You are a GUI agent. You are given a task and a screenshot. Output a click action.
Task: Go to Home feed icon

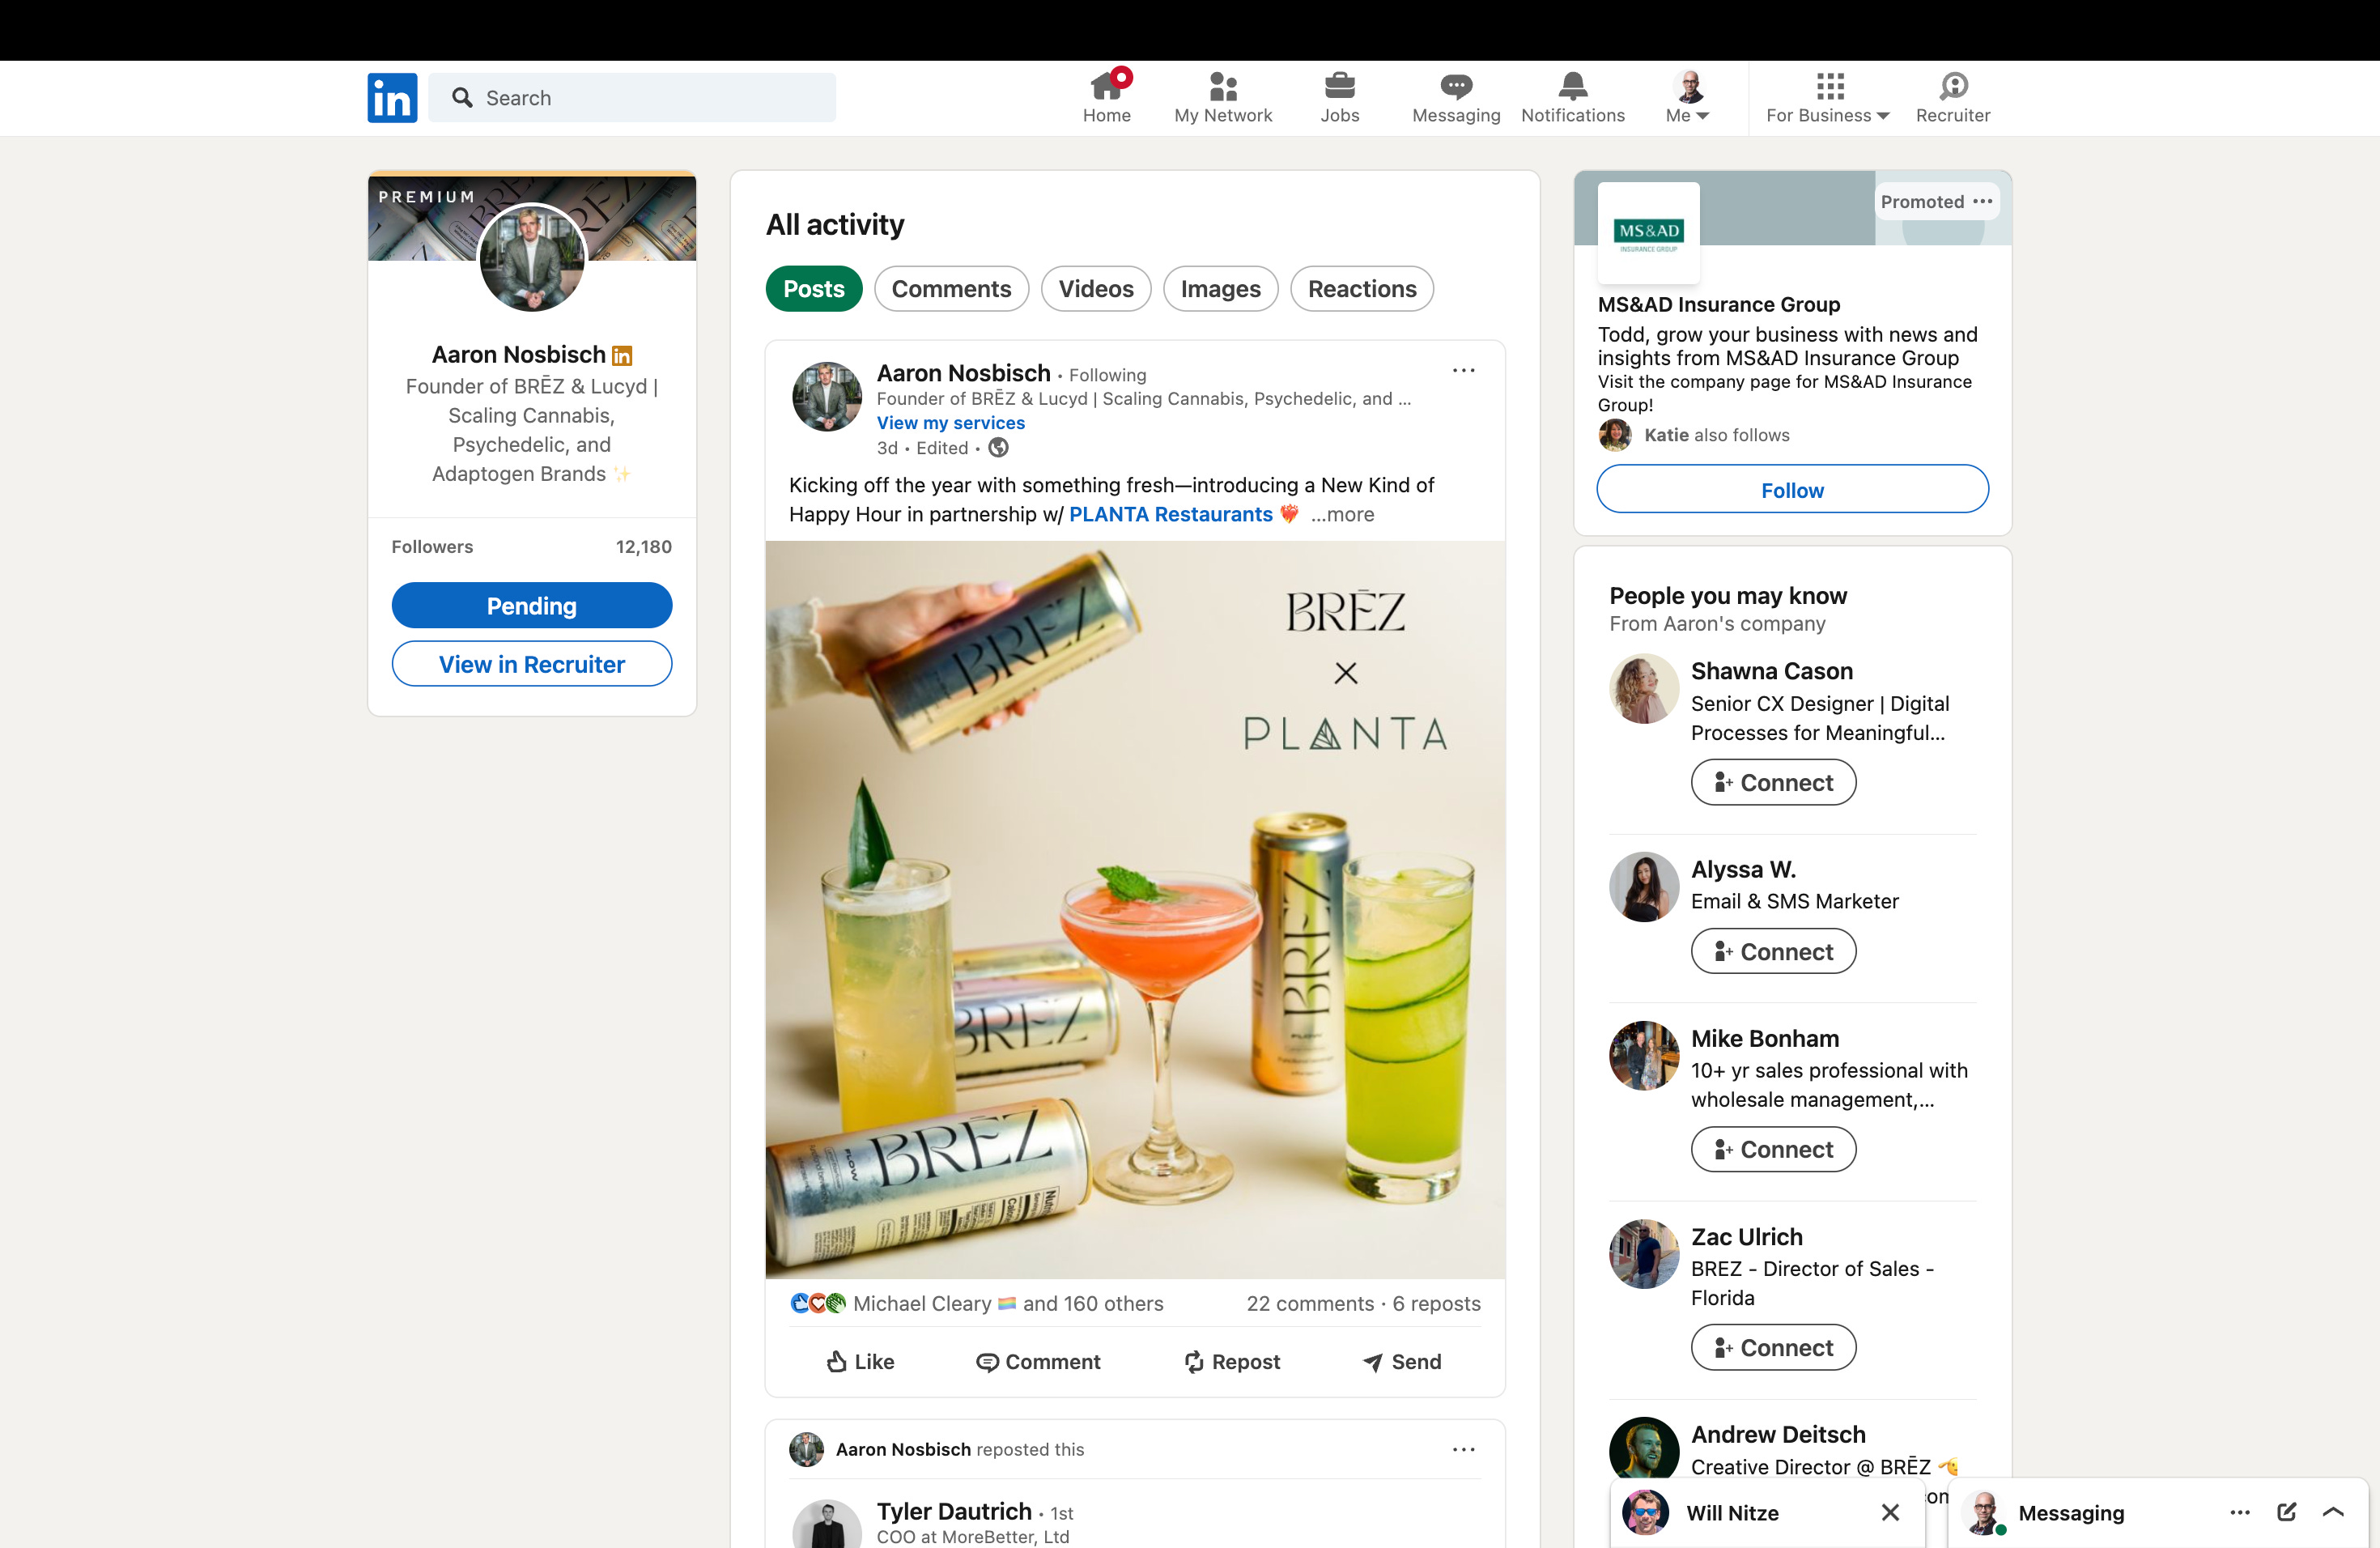[x=1106, y=97]
